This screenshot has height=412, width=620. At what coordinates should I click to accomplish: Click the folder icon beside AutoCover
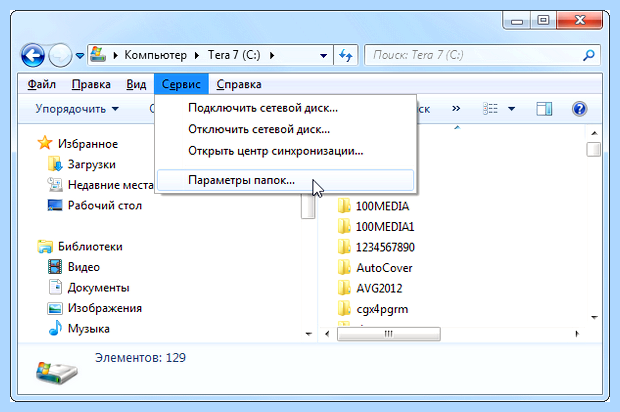[344, 267]
